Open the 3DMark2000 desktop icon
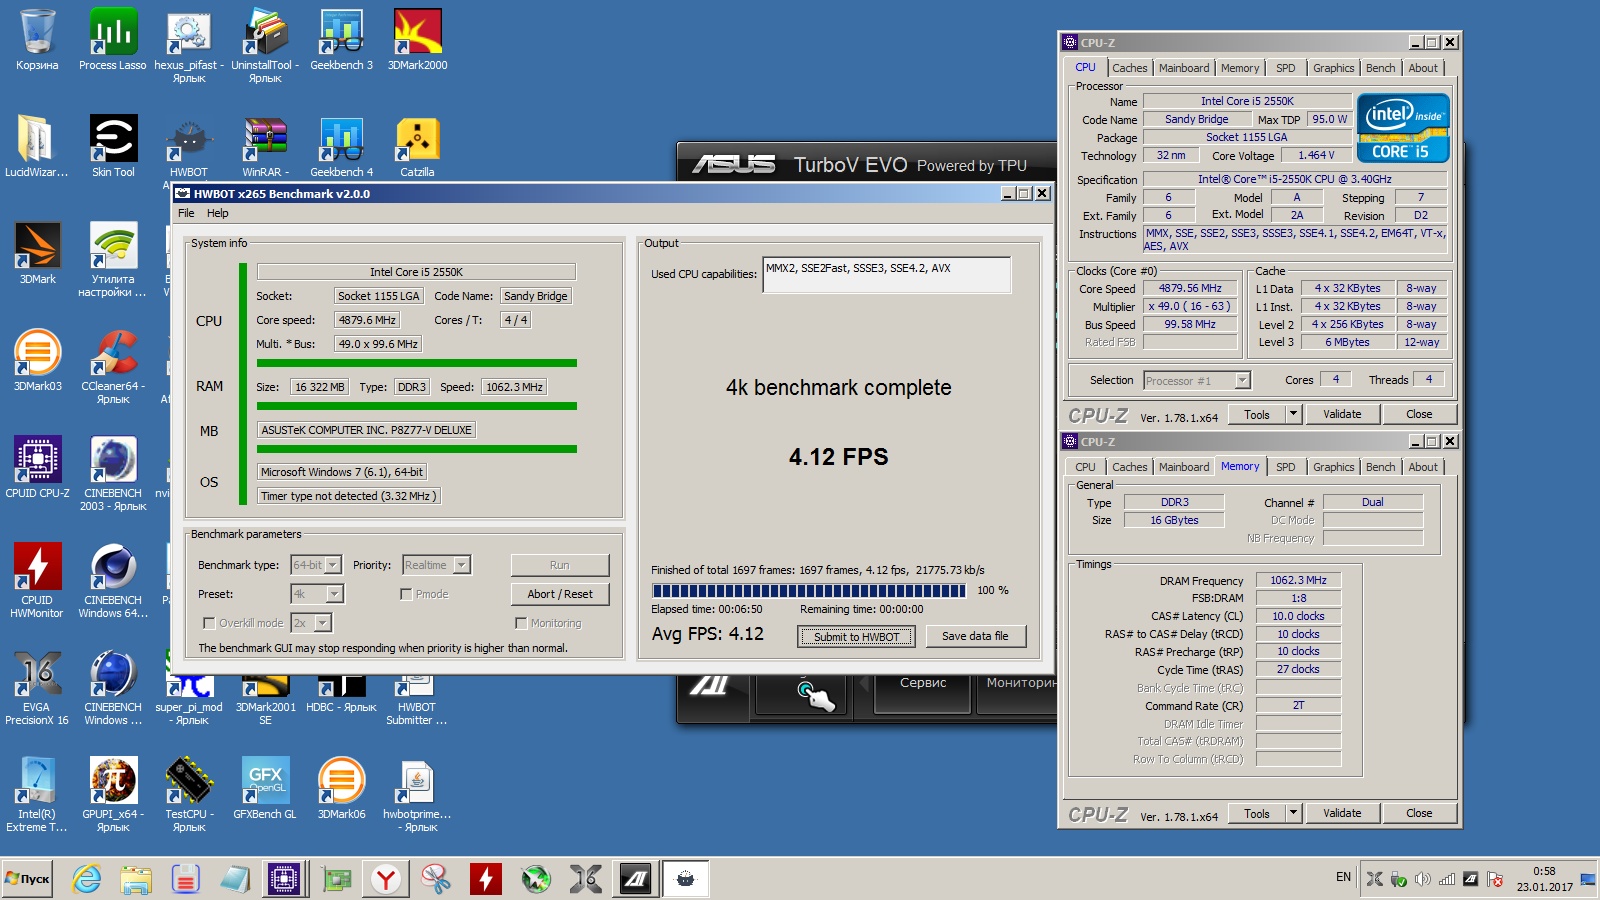Screen dimensions: 1600x900 (x=417, y=40)
